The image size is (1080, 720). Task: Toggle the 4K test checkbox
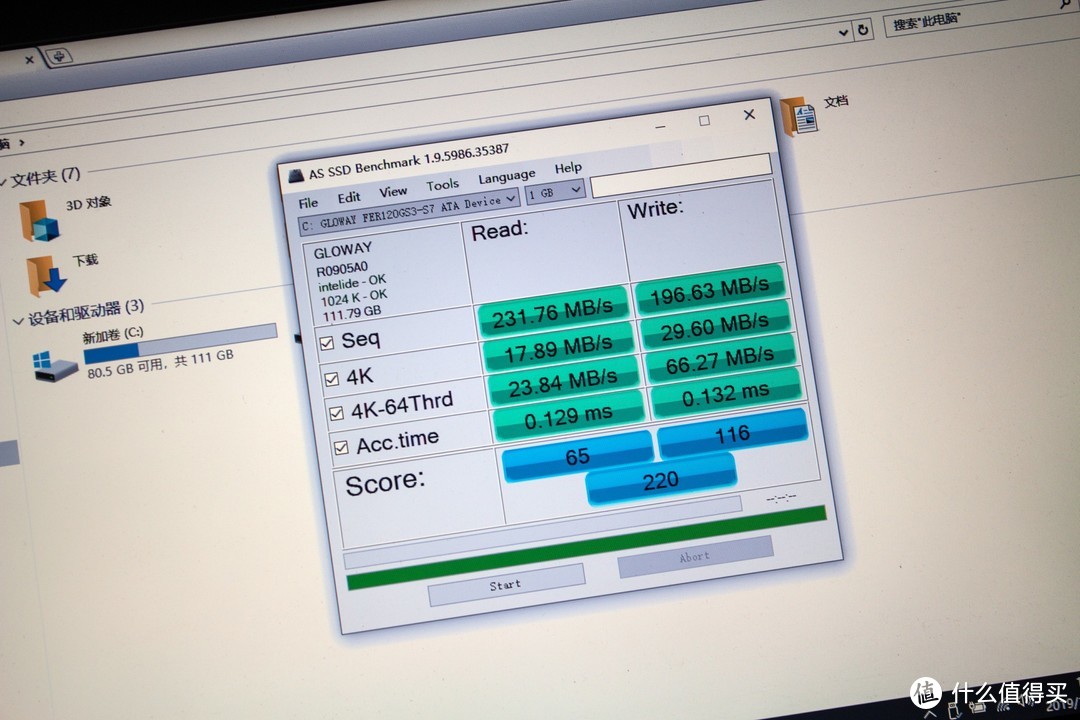coord(331,379)
